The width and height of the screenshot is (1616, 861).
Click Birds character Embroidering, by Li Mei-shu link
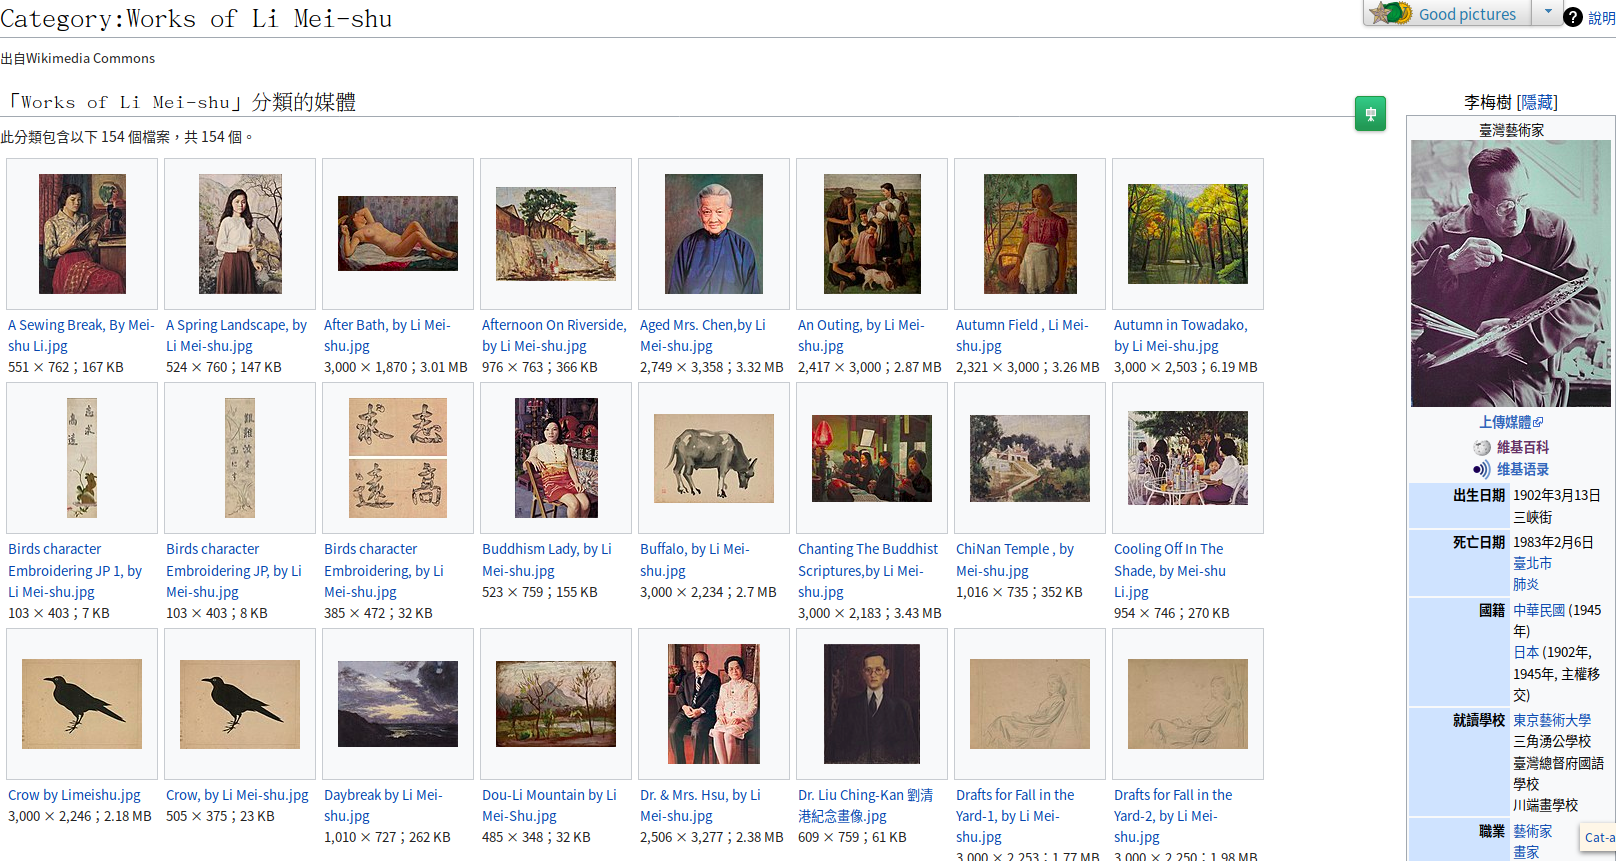384,570
